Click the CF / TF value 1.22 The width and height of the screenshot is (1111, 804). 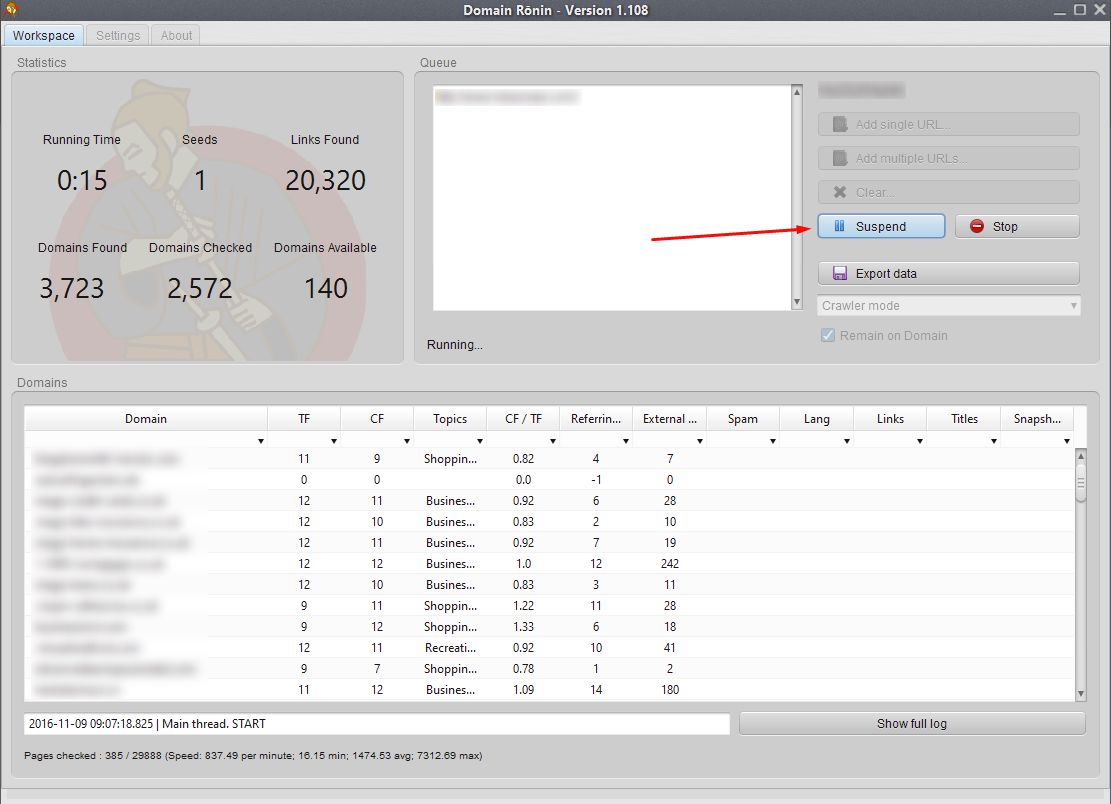523,606
